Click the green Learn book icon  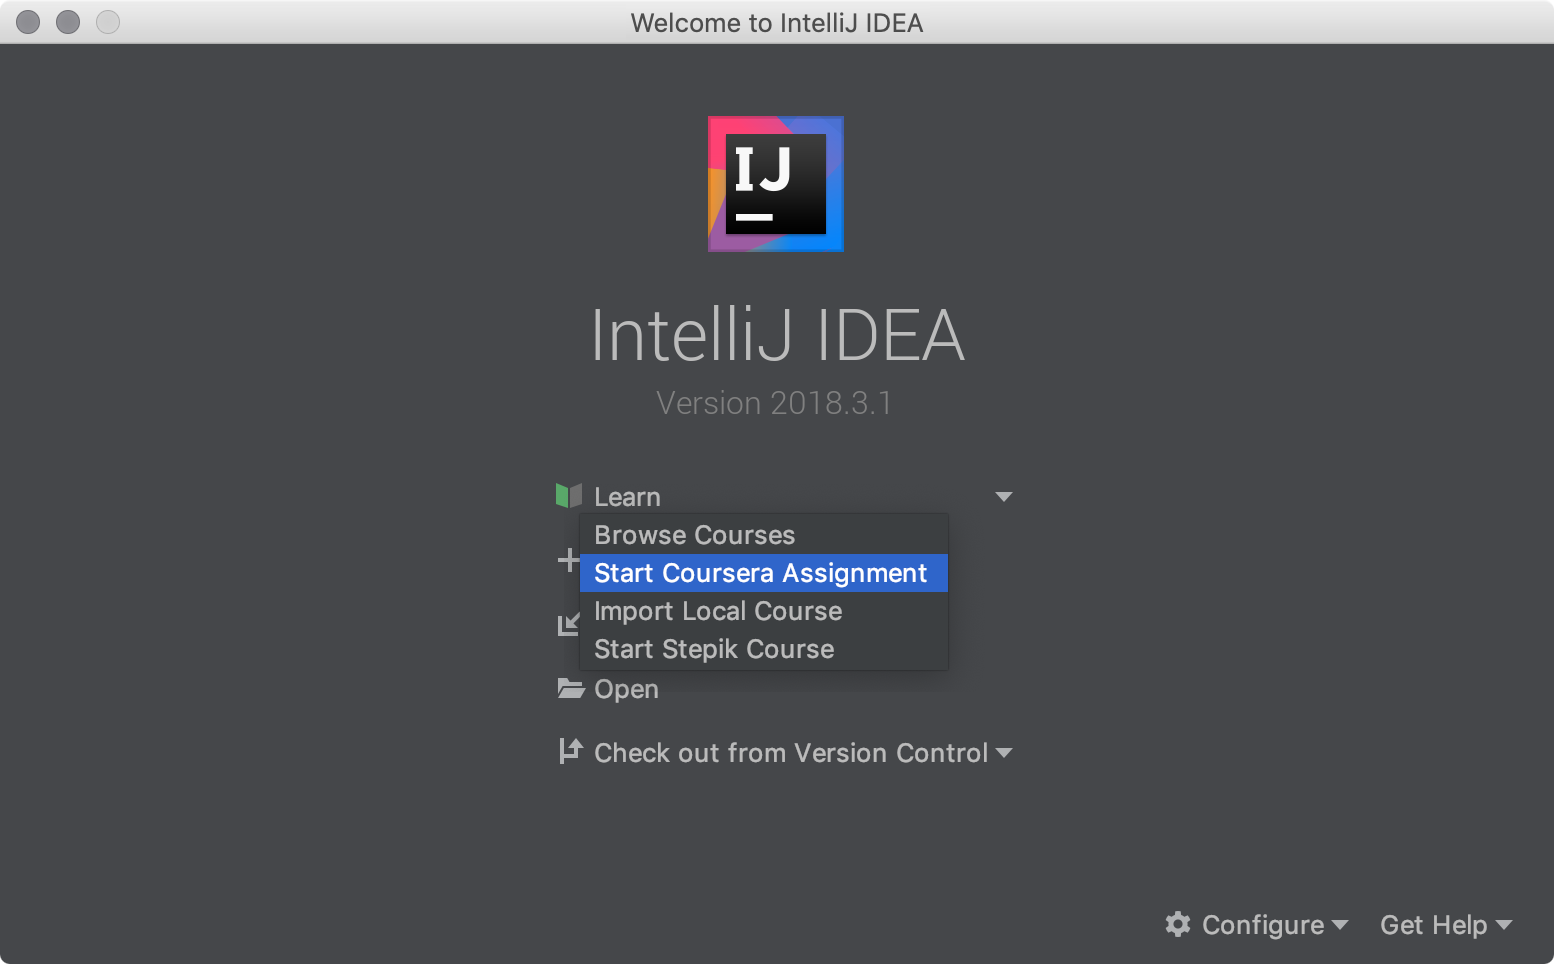(x=569, y=495)
